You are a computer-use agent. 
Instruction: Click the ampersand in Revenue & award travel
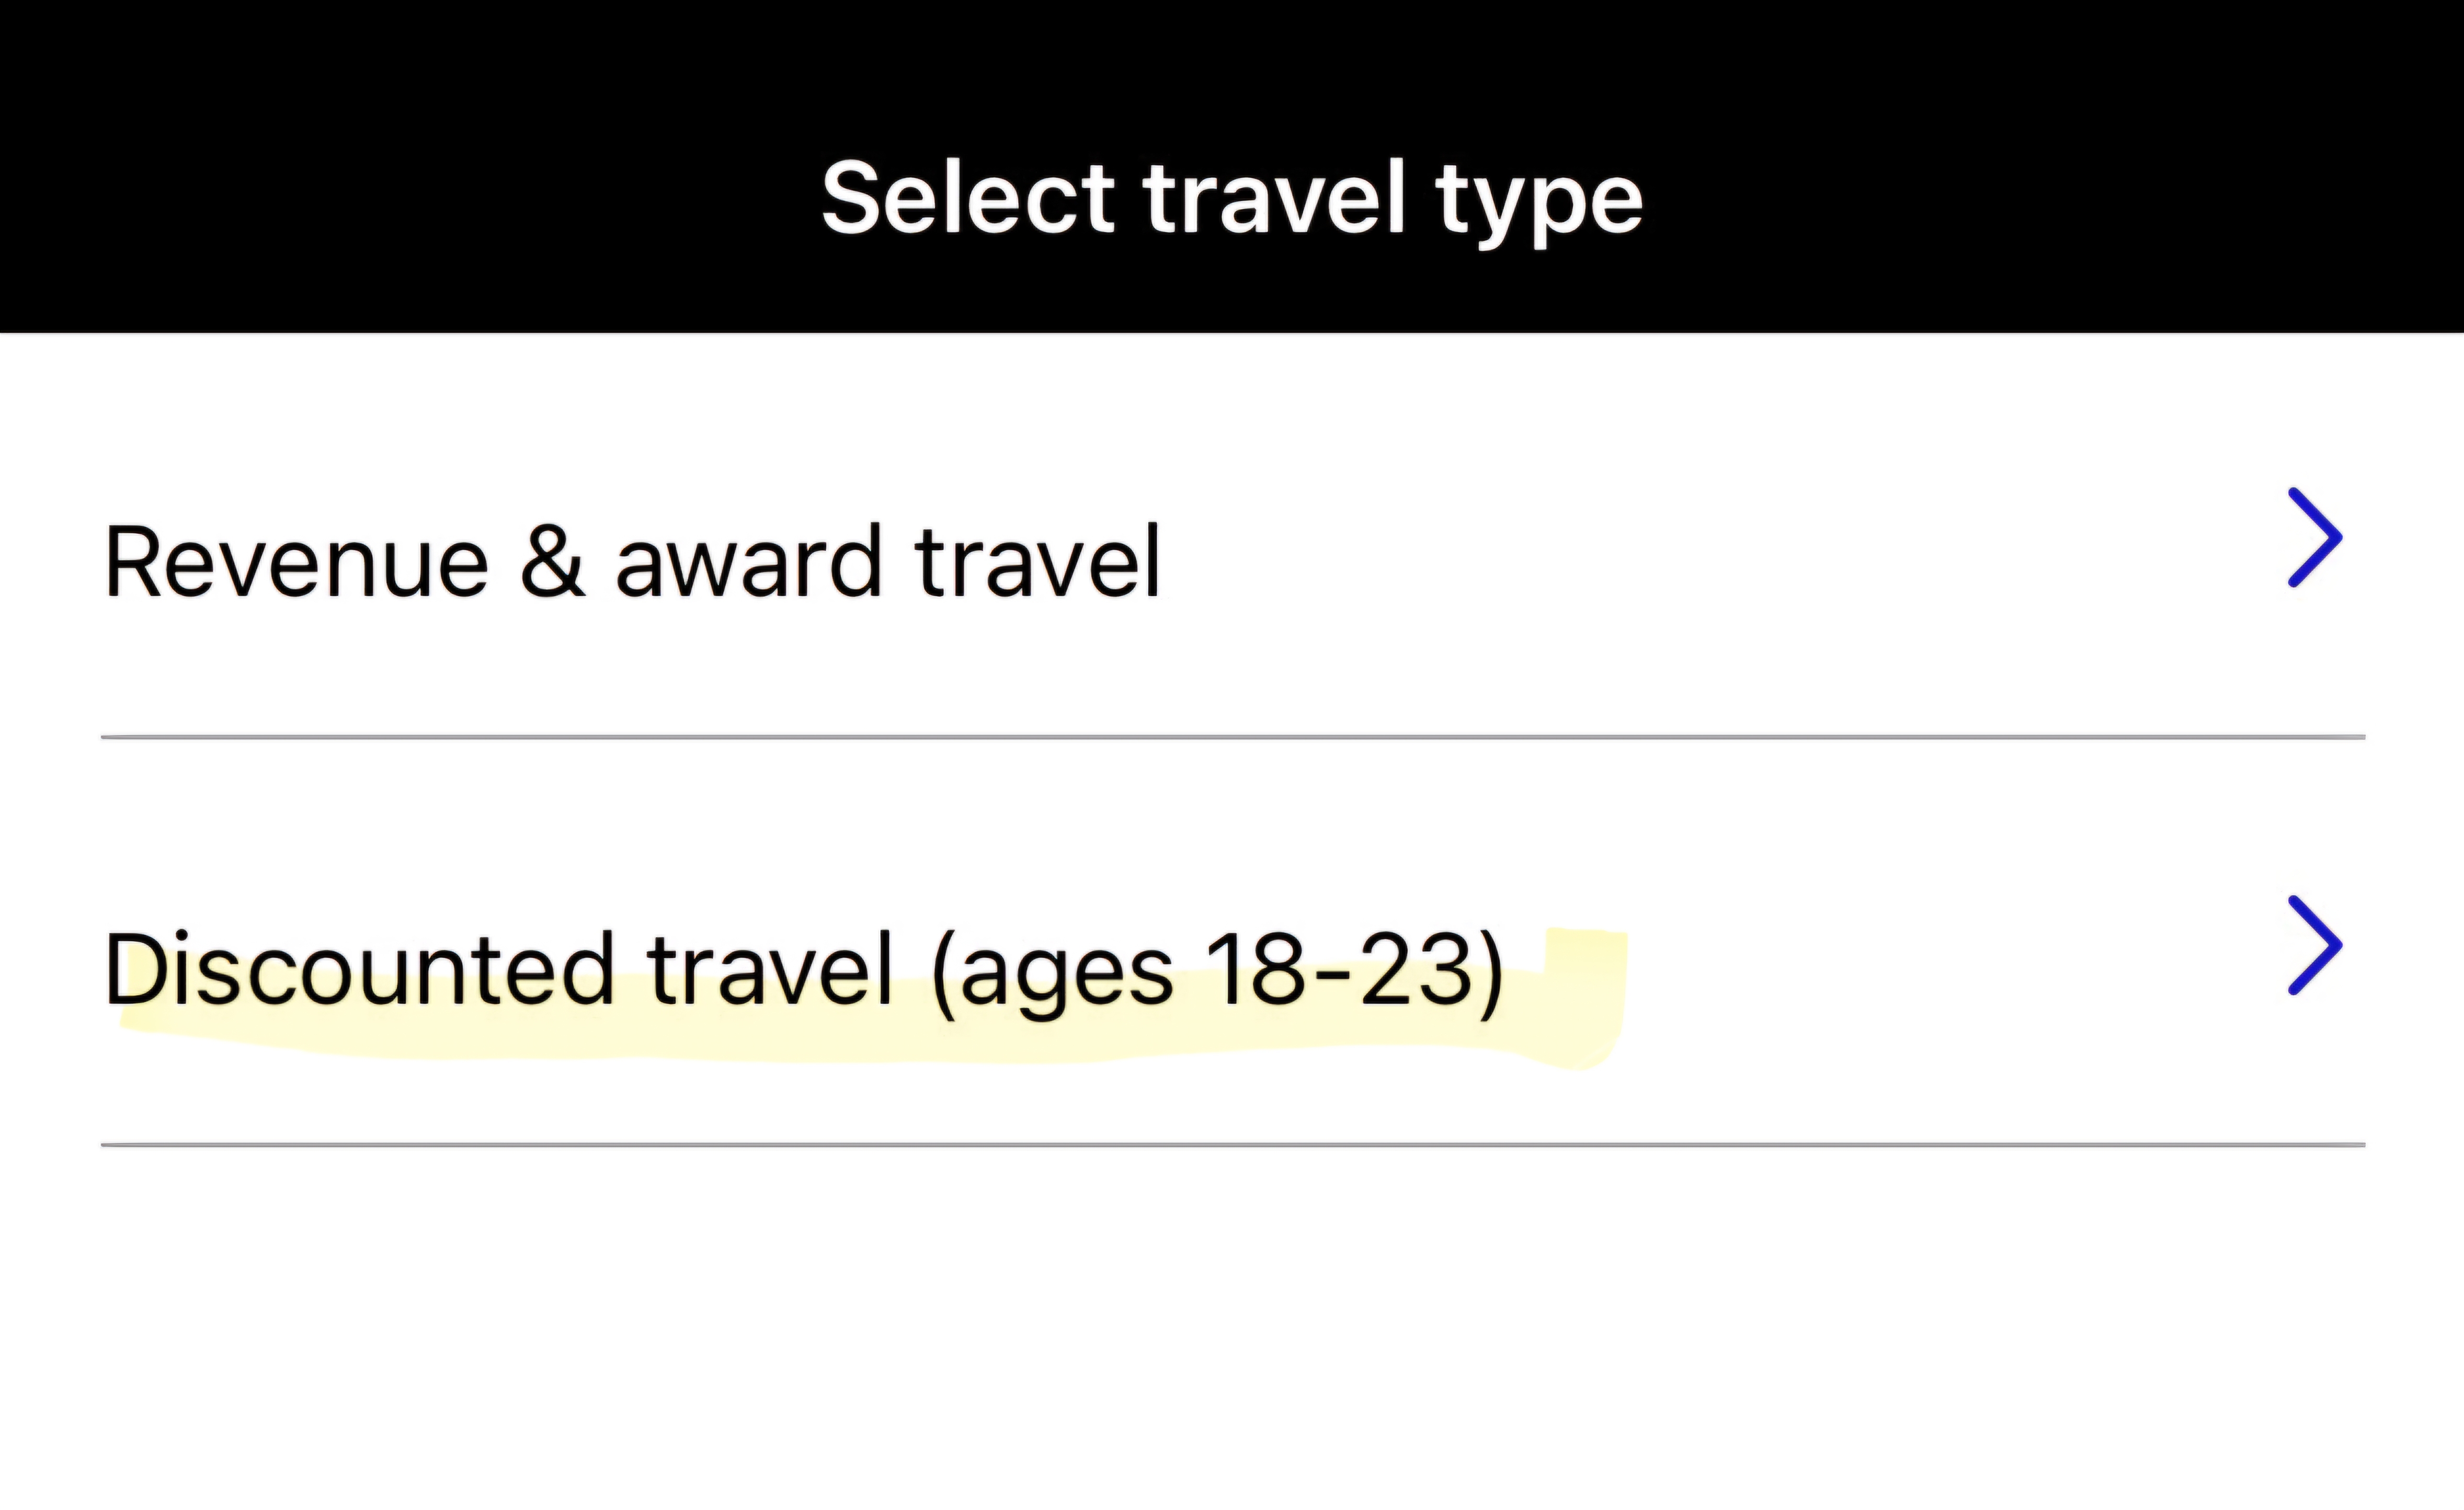tap(552, 562)
